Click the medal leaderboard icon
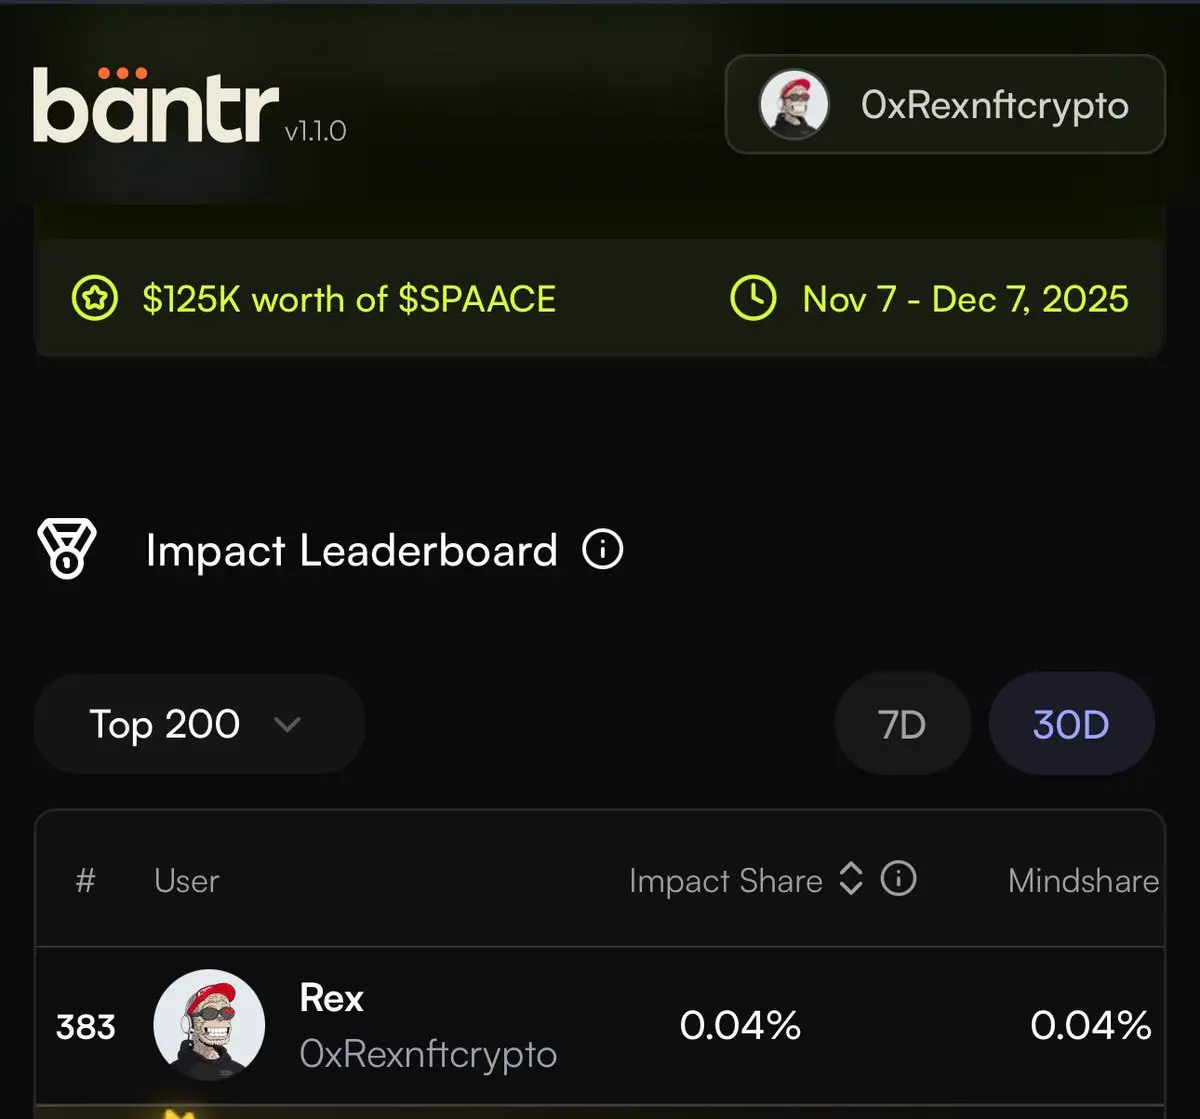1200x1119 pixels. point(66,549)
